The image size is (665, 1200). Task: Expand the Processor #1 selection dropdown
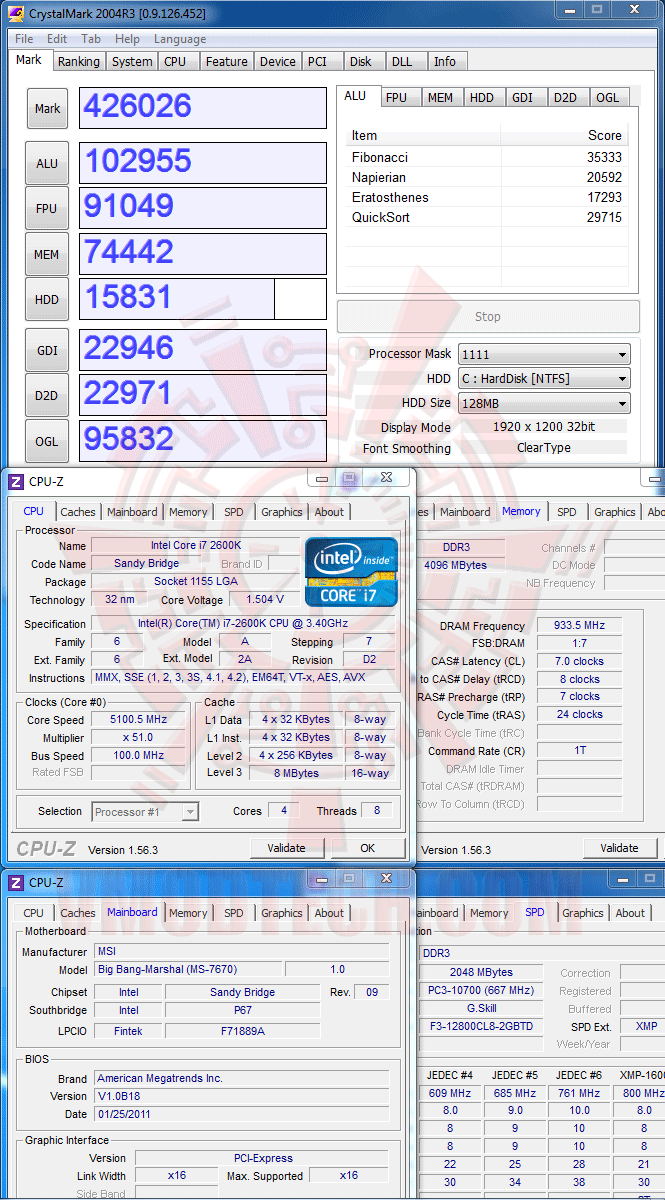[145, 812]
